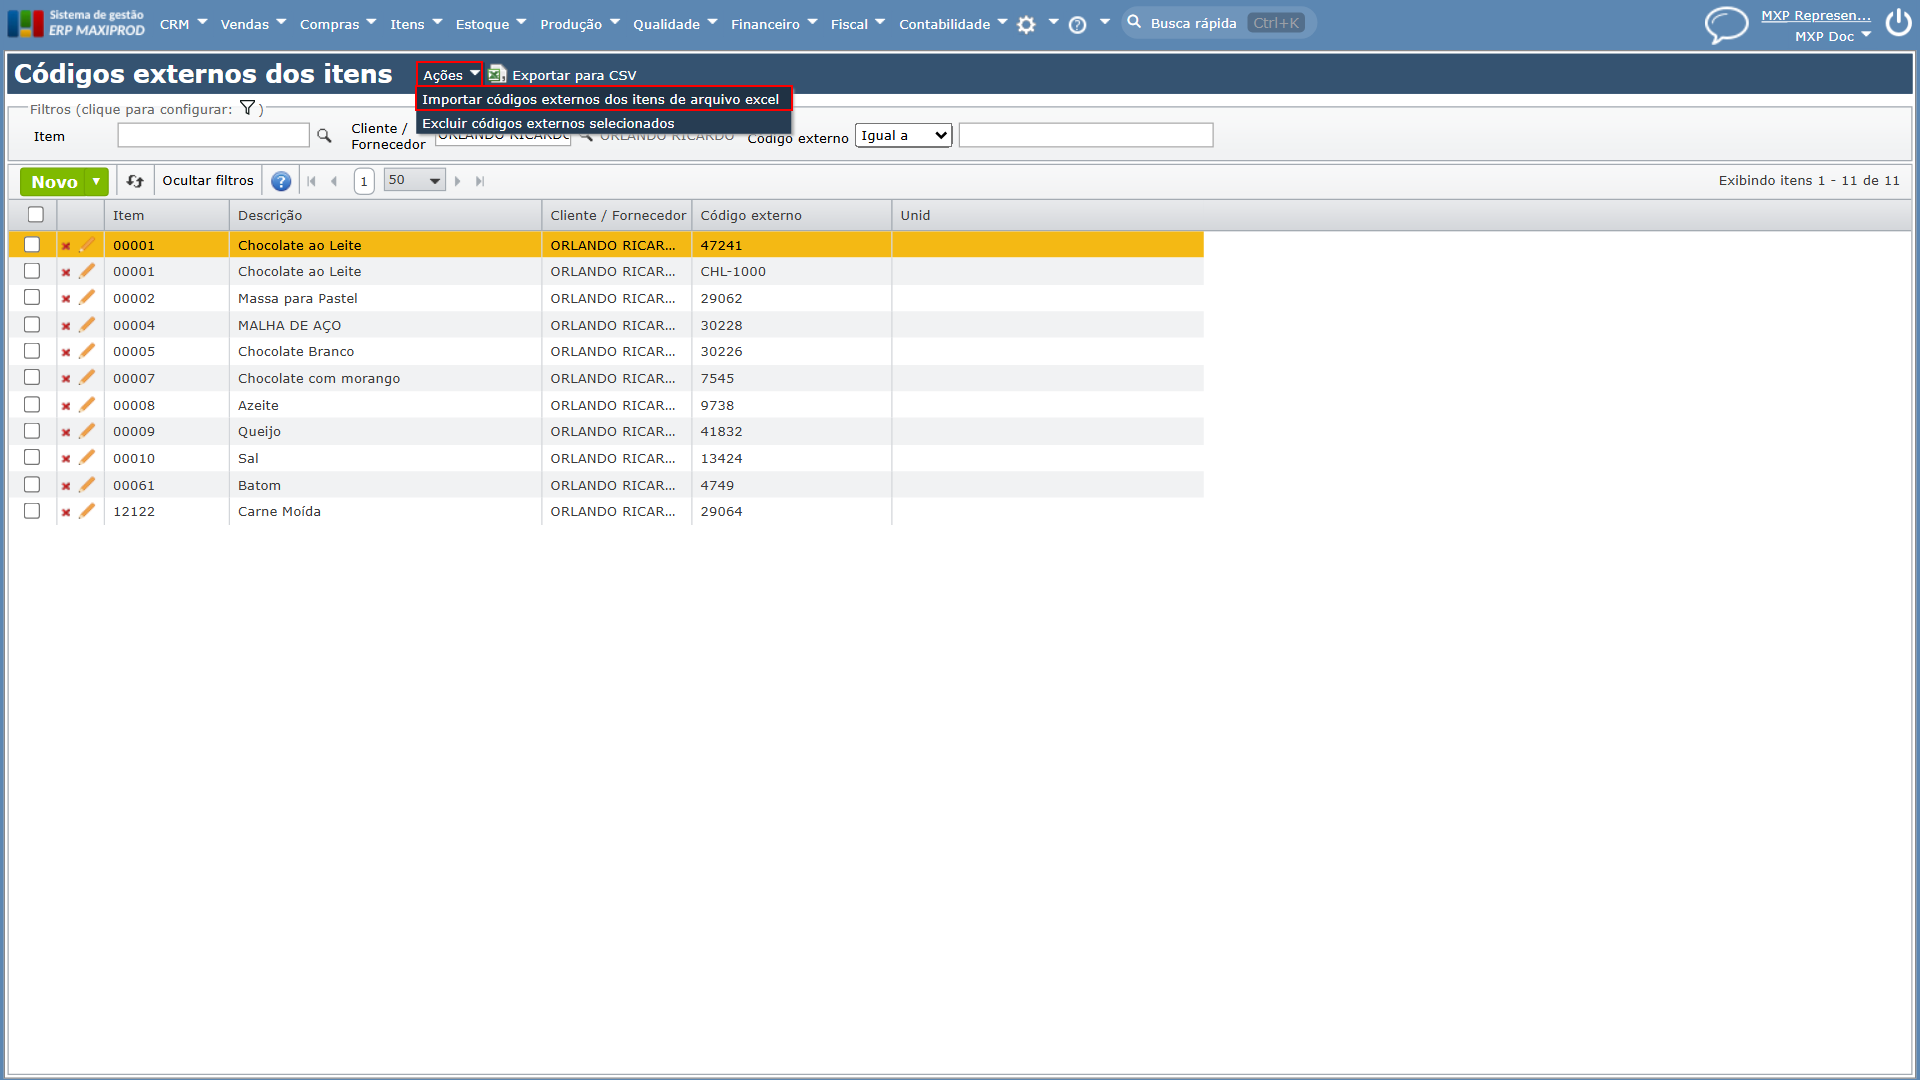Click the Item filter input field
The height and width of the screenshot is (1080, 1920).
point(213,135)
